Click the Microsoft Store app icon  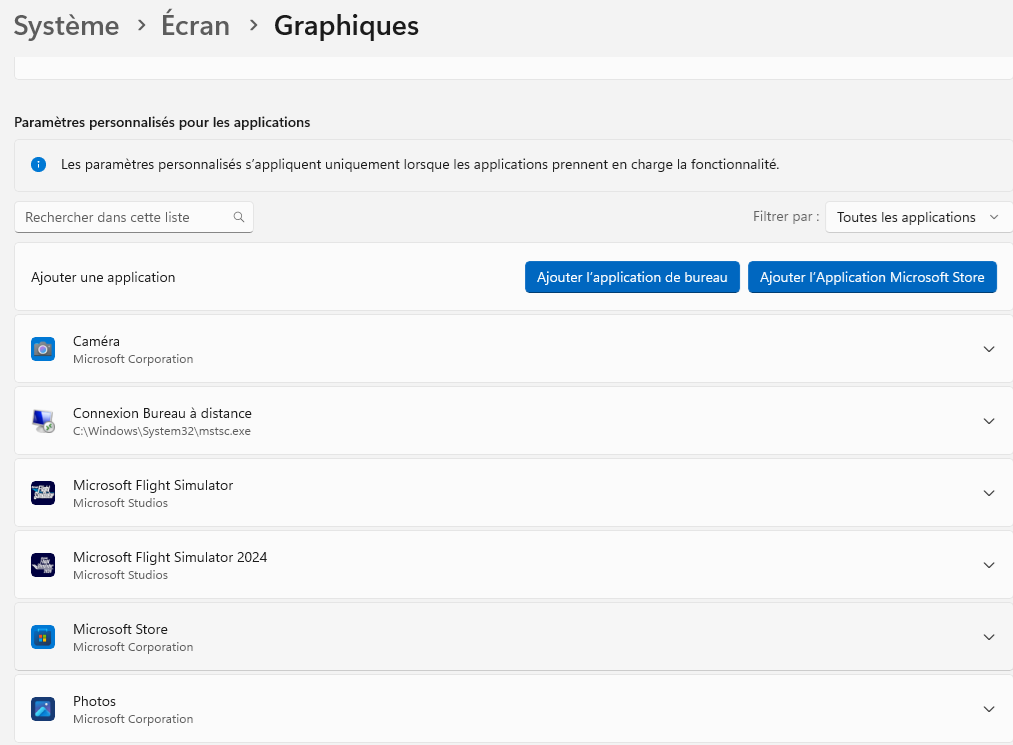point(43,637)
